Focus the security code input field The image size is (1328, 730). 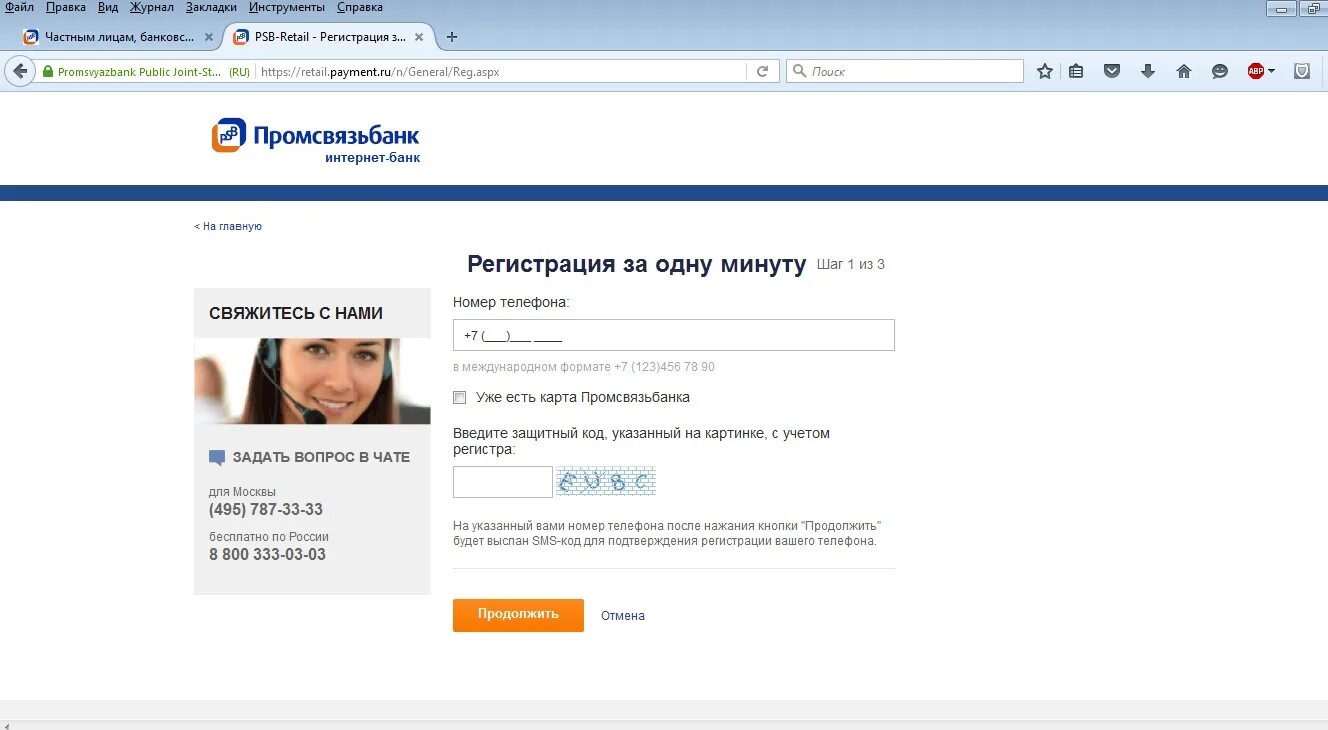click(502, 482)
